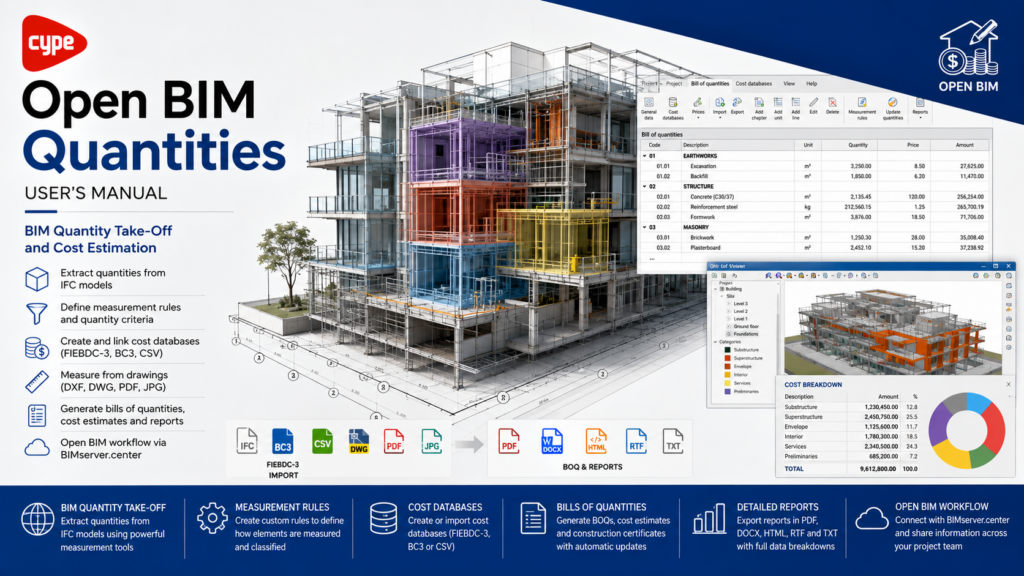Collapse chapter 02 Structure

644,187
